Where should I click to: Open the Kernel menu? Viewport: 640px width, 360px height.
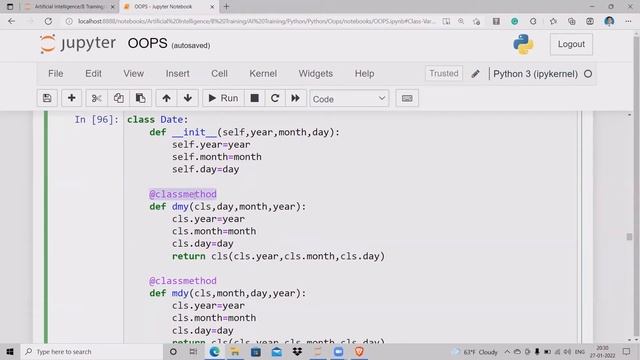[x=263, y=73]
